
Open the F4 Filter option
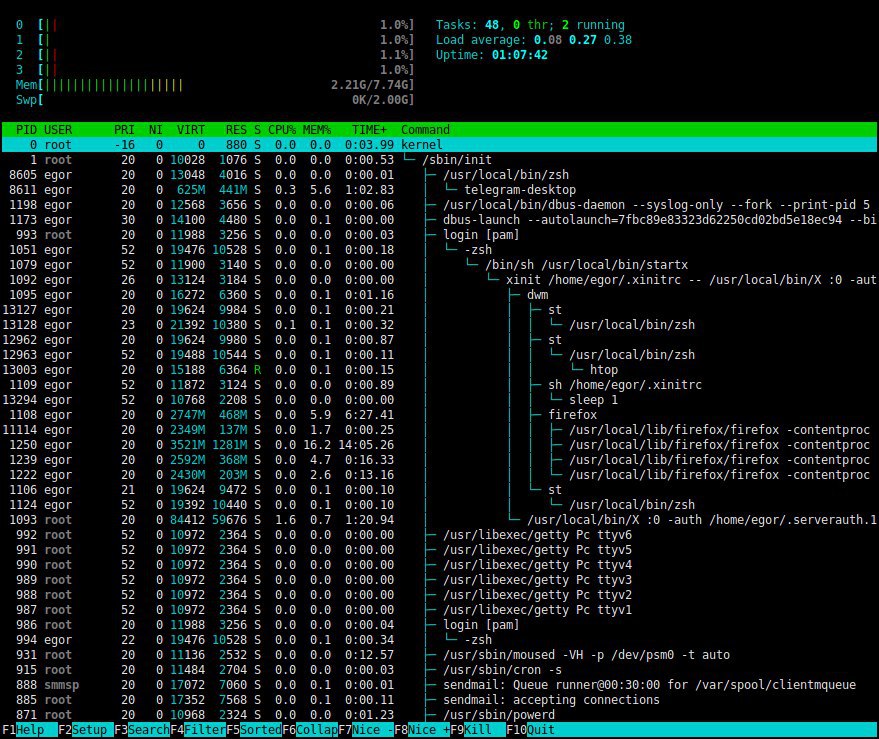198,729
